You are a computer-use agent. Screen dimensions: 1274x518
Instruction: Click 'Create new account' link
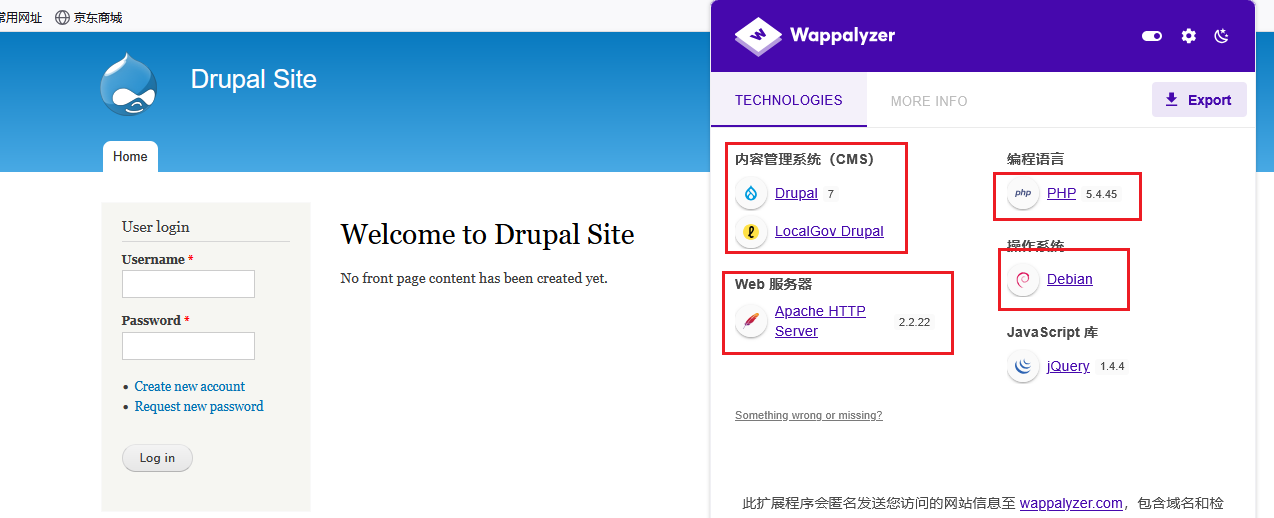[190, 386]
